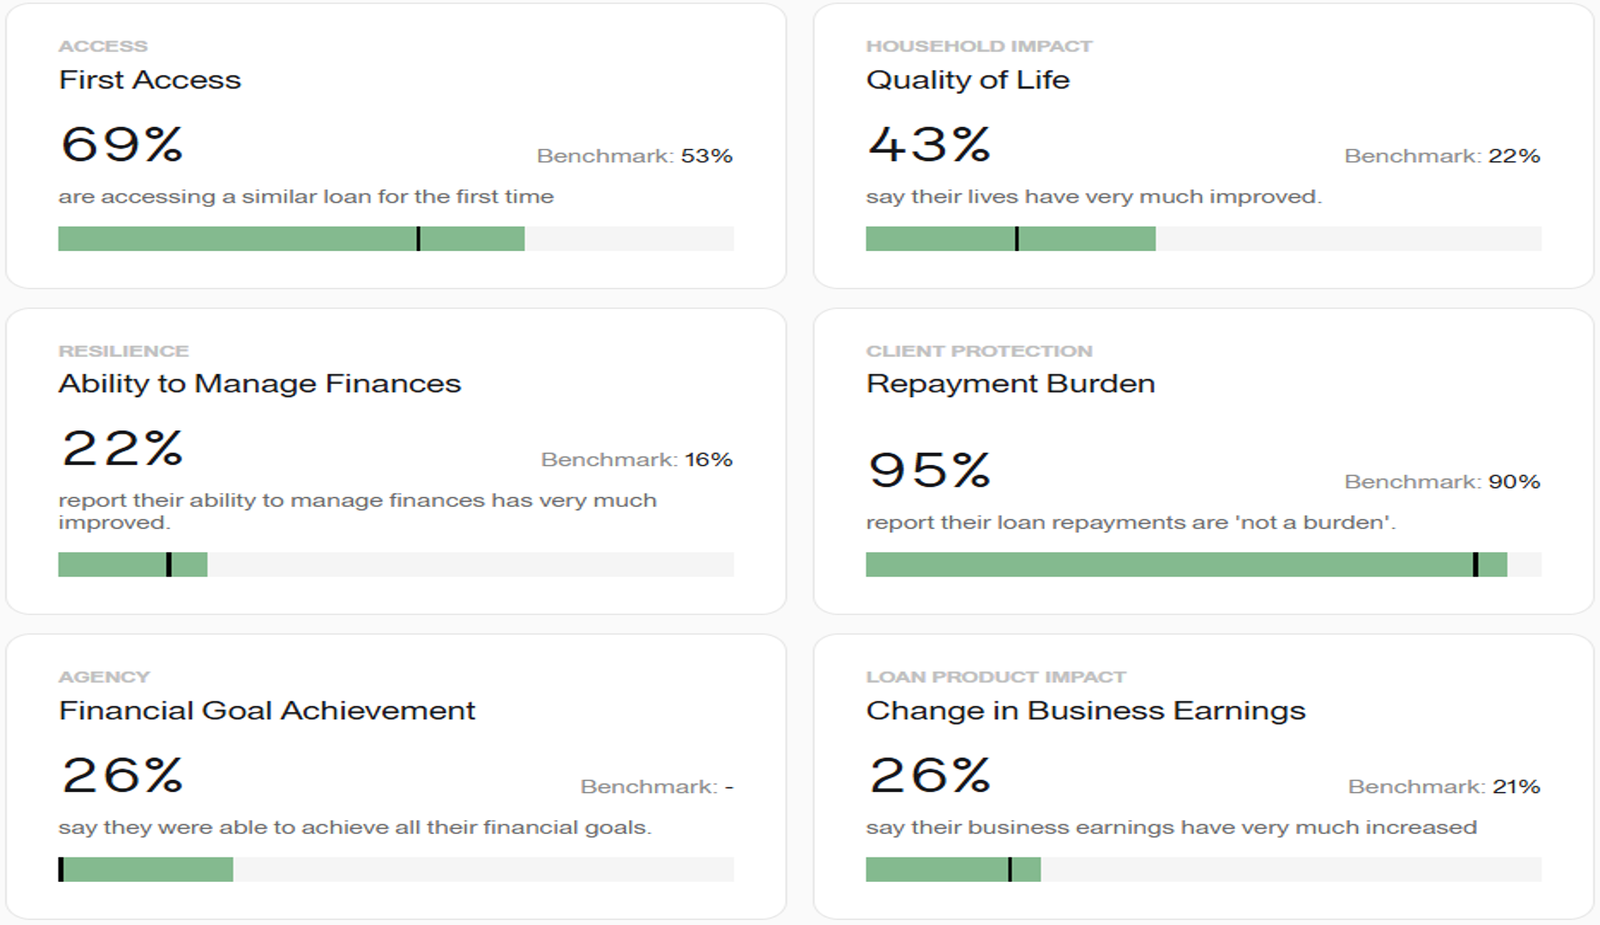Click the Benchmark: 53% label
Image resolution: width=1600 pixels, height=925 pixels.
[634, 156]
